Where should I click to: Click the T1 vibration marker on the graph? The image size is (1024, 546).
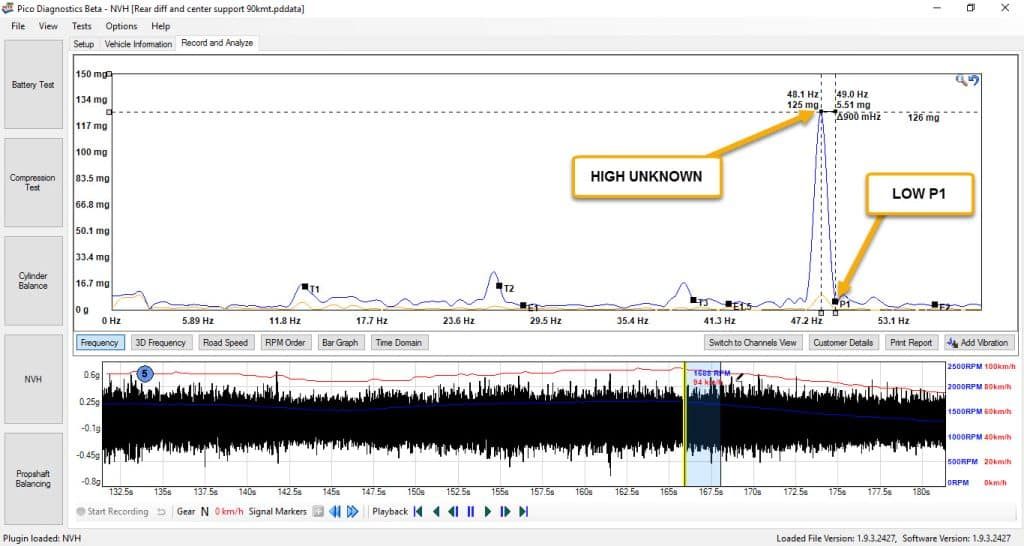(305, 287)
